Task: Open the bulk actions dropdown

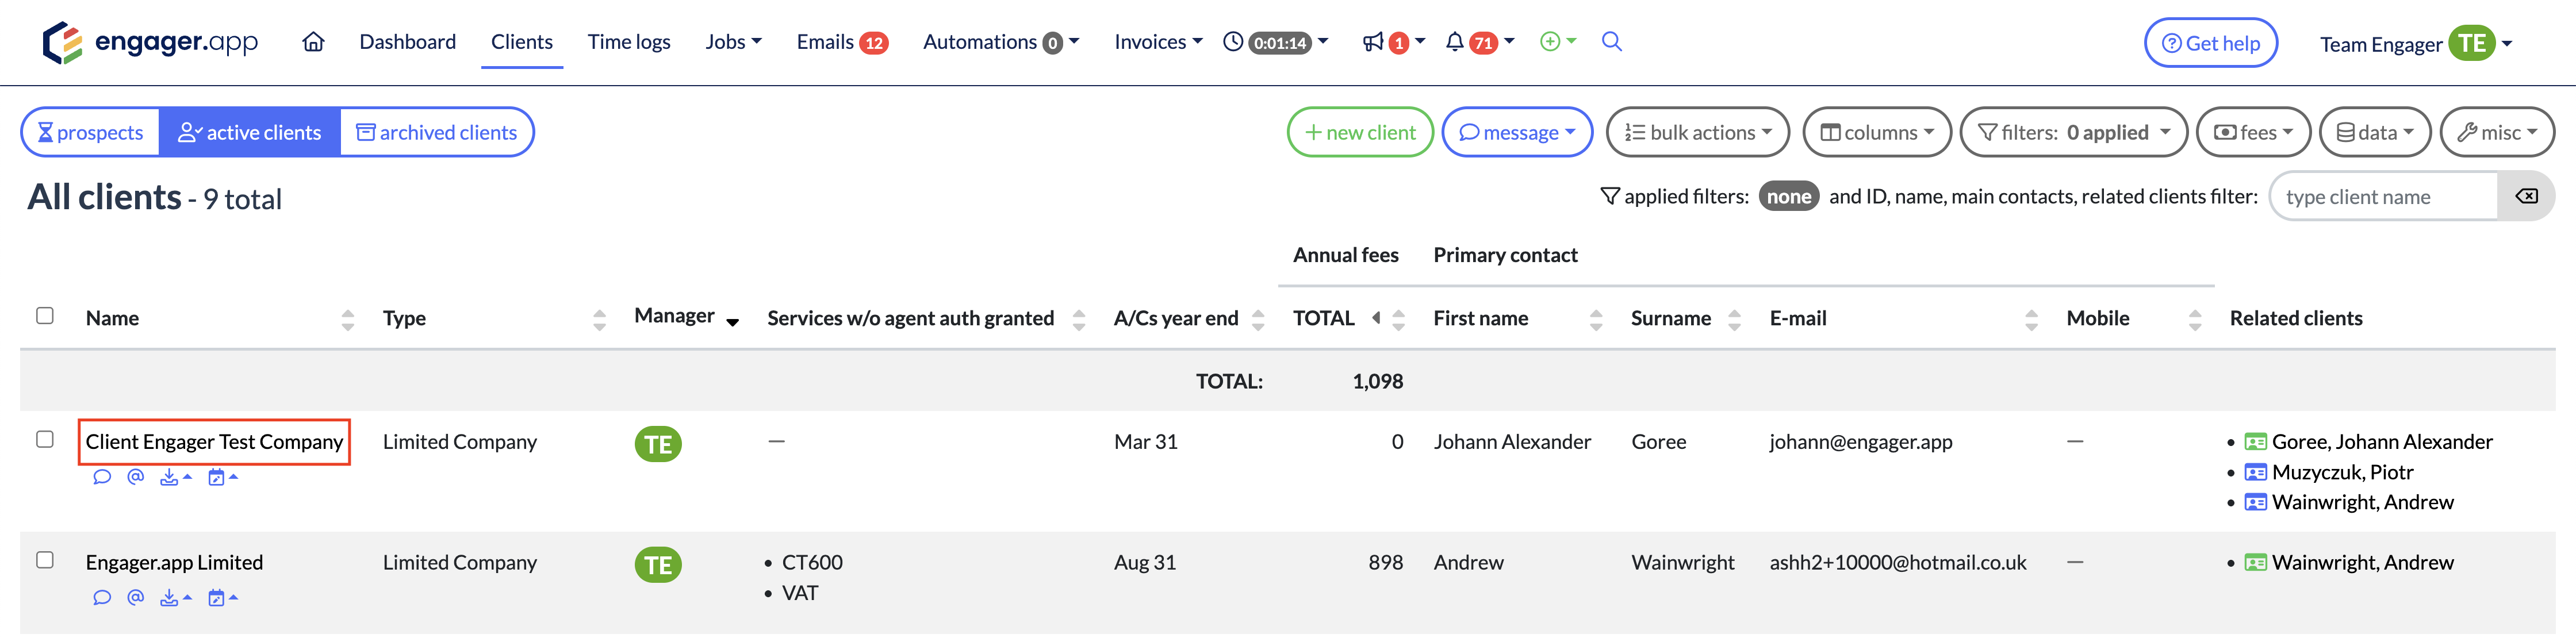Action: [x=1697, y=131]
